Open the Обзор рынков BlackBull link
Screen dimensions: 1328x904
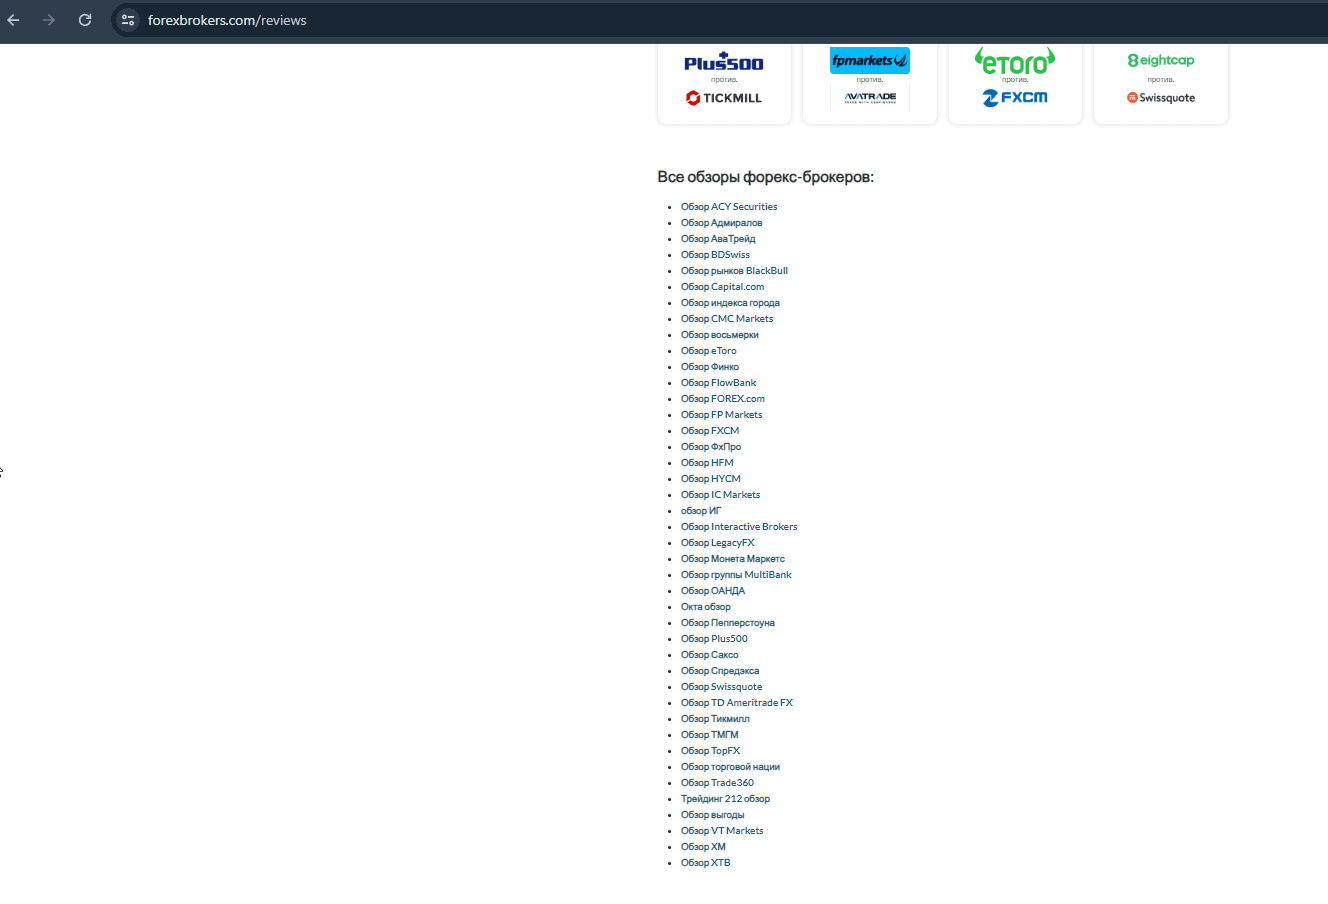tap(734, 271)
